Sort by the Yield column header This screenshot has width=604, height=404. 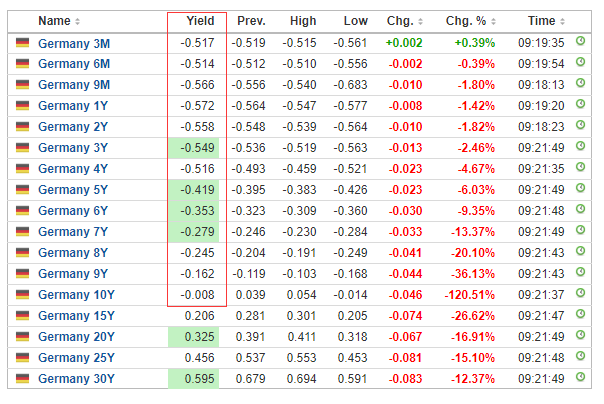(198, 21)
